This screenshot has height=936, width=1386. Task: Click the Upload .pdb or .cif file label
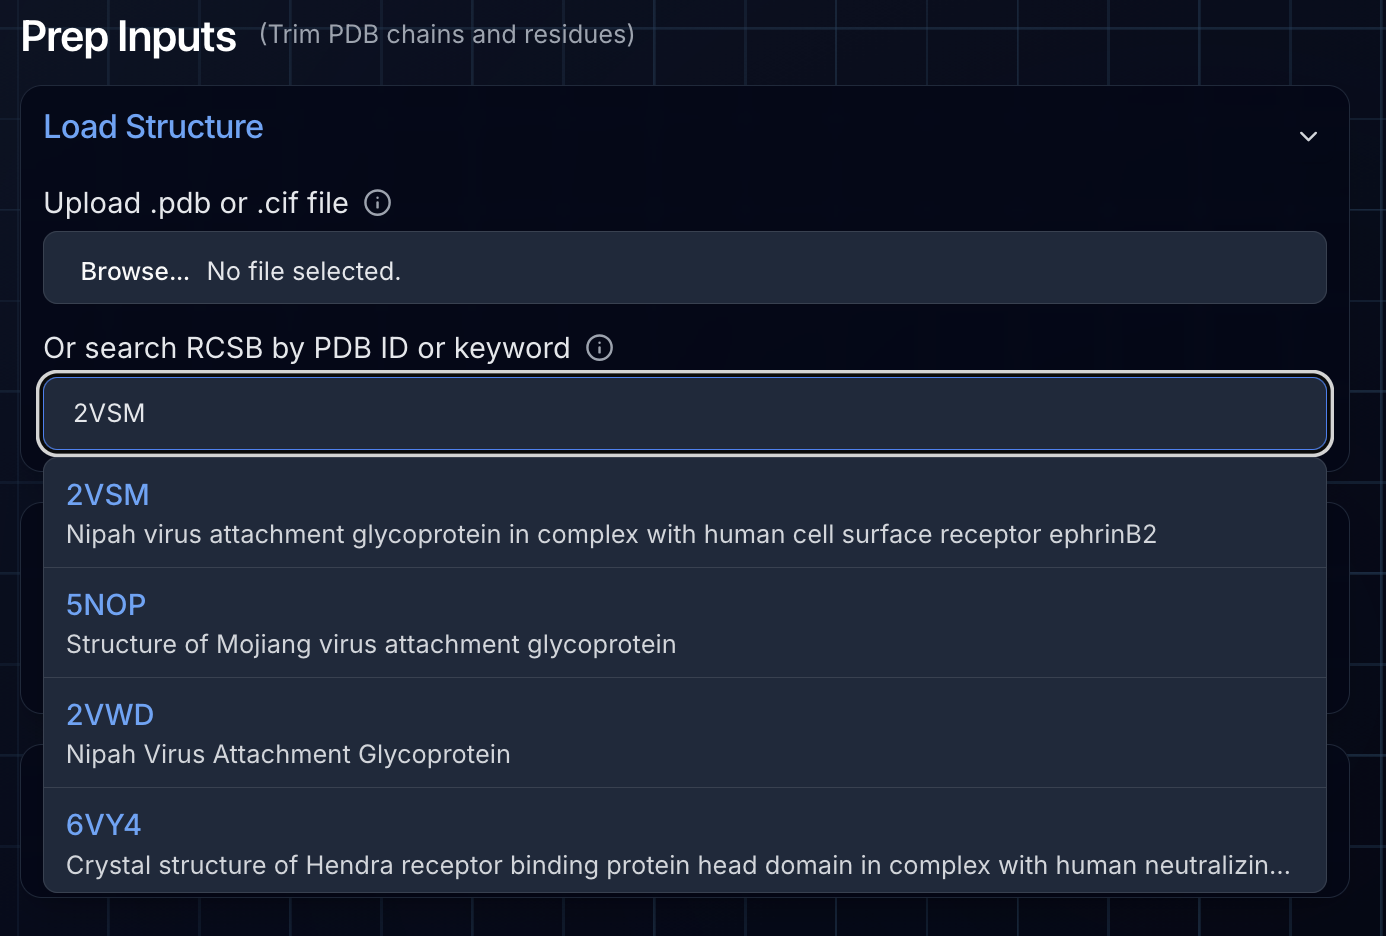coord(195,203)
